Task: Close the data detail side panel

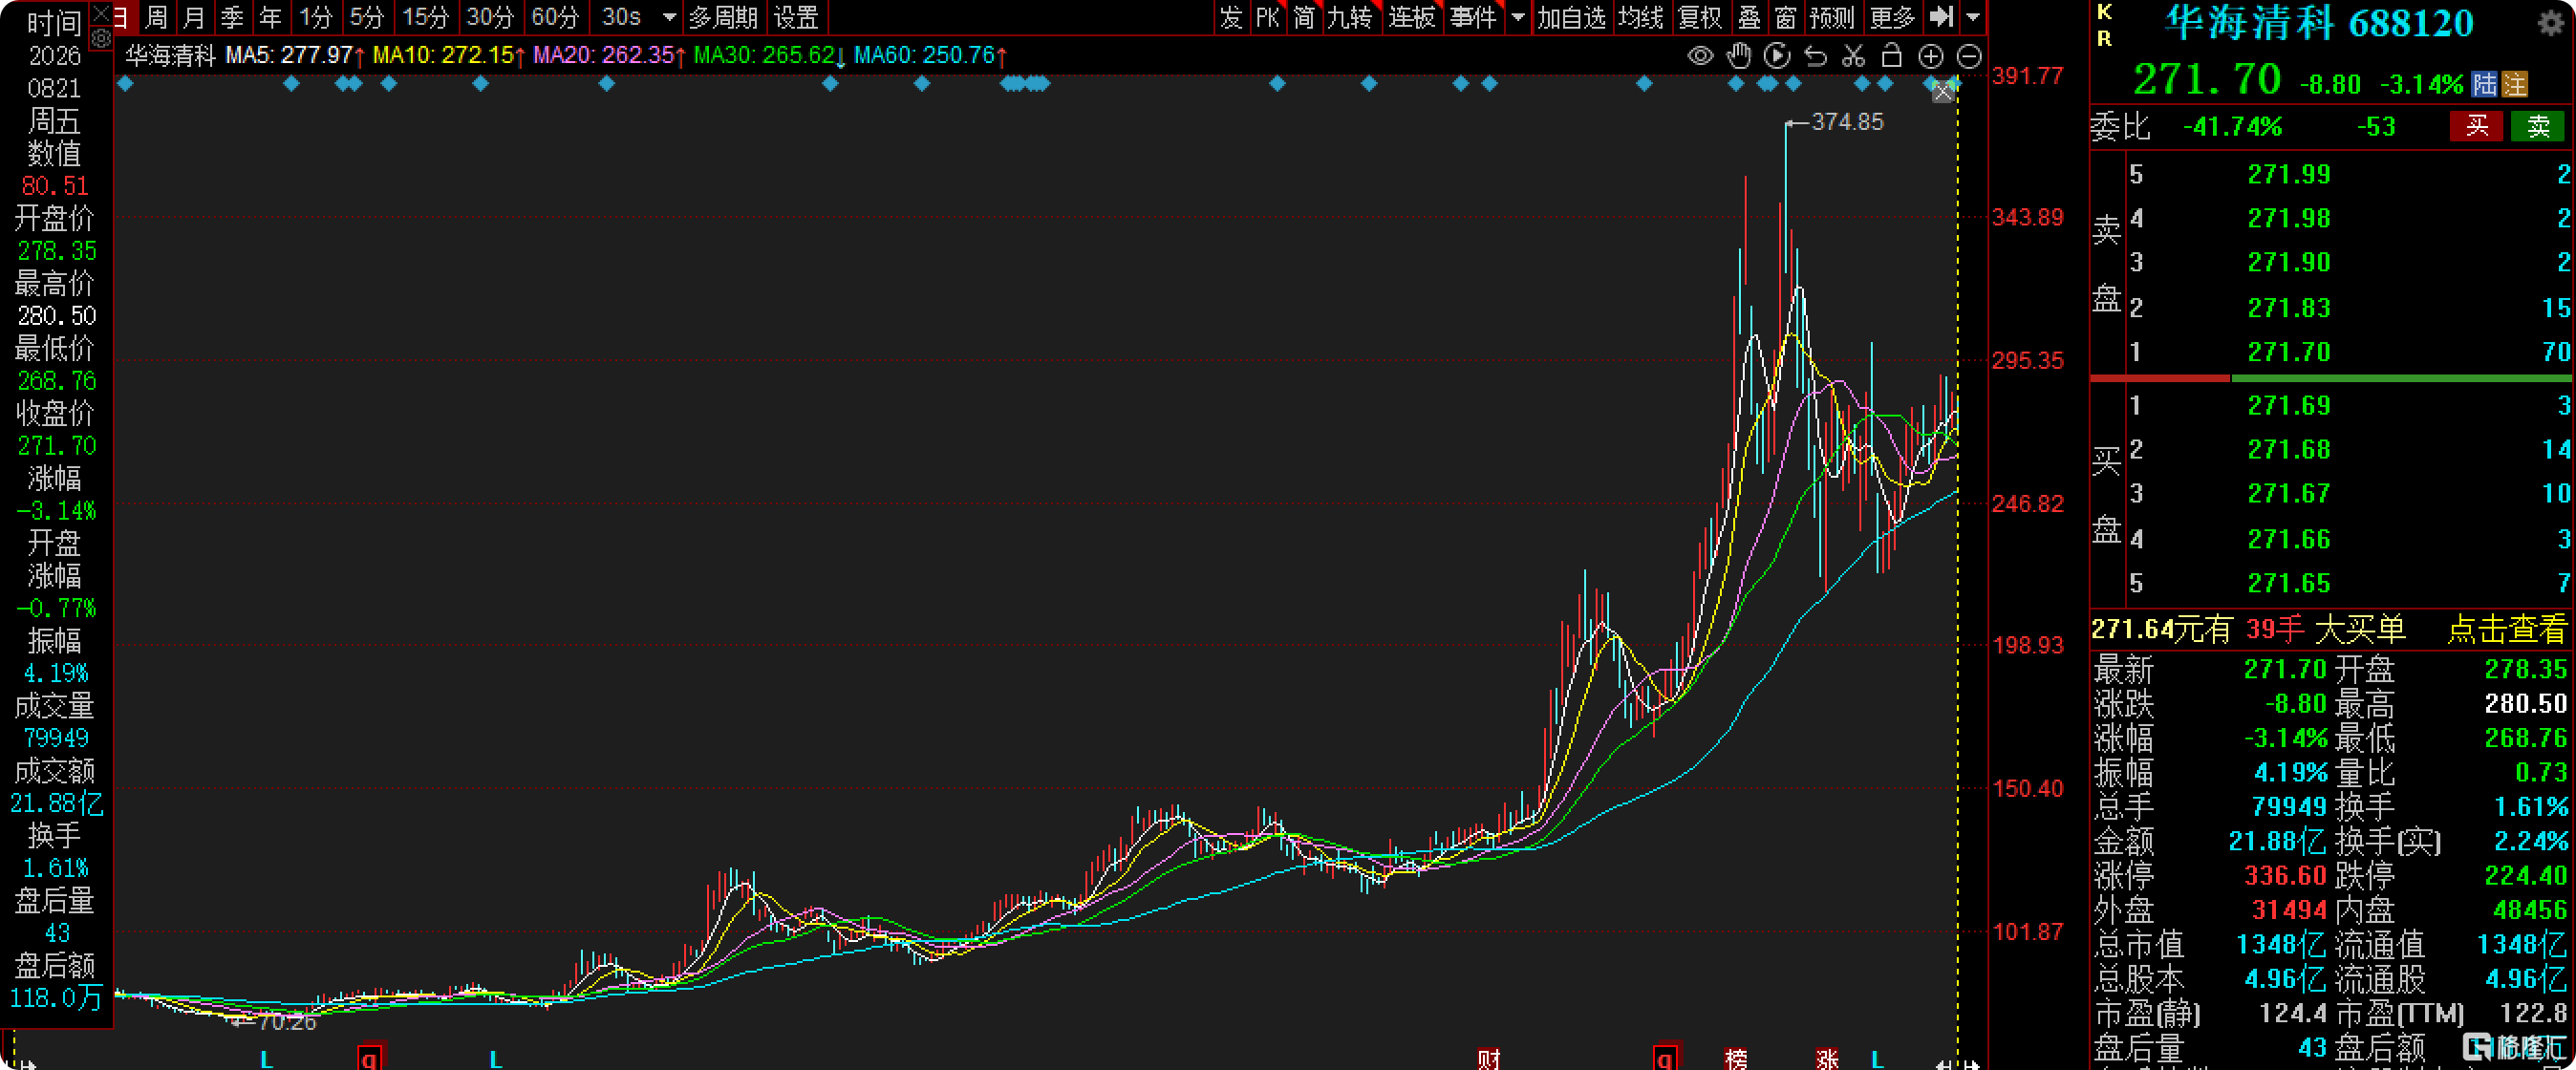Action: coord(101,13)
